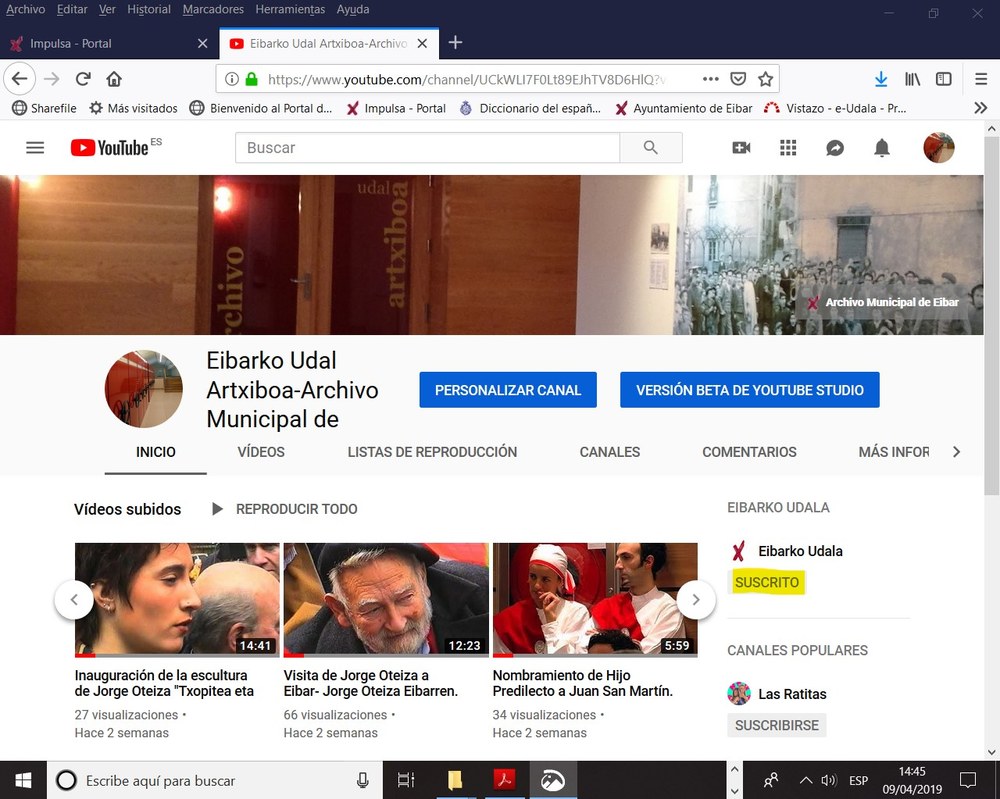Open the notifications bell
1000x799 pixels.
coord(882,148)
